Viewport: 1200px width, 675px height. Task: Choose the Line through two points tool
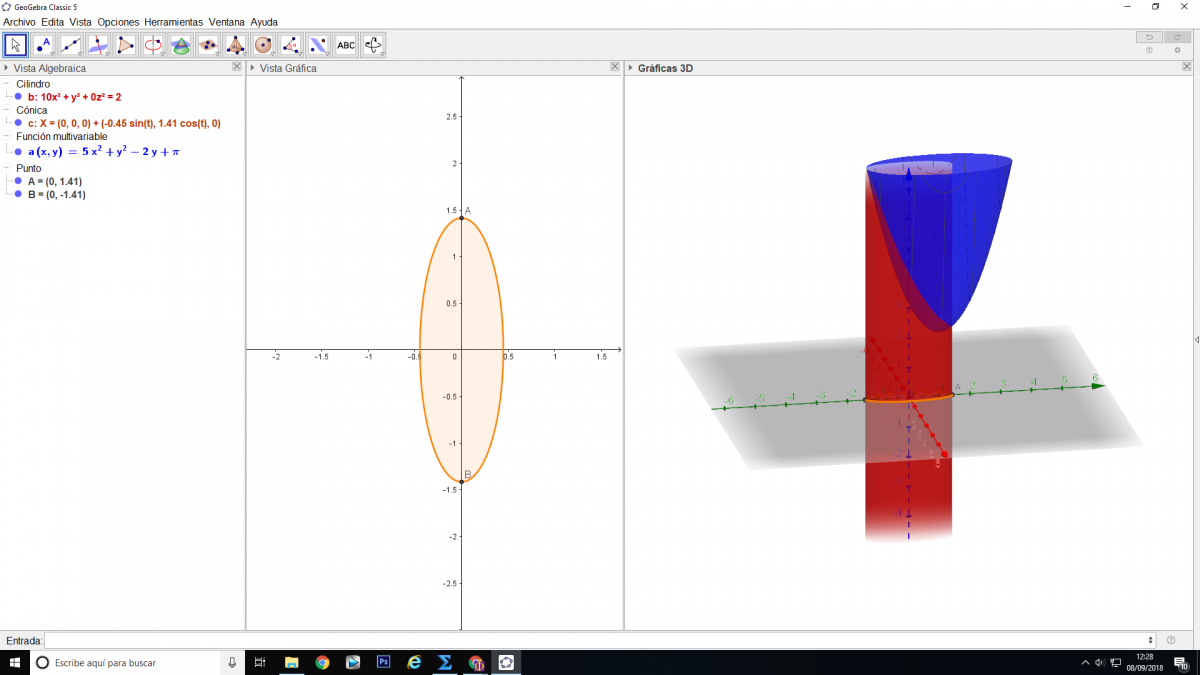[x=70, y=45]
